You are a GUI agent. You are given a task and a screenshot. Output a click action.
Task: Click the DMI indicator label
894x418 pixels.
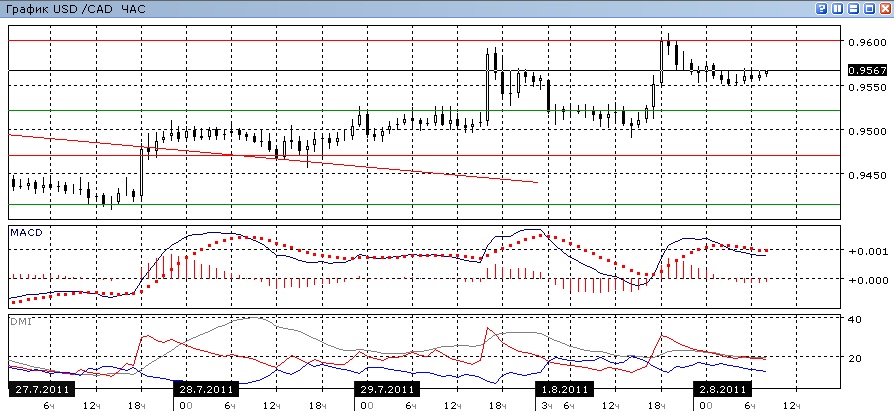click(x=21, y=322)
